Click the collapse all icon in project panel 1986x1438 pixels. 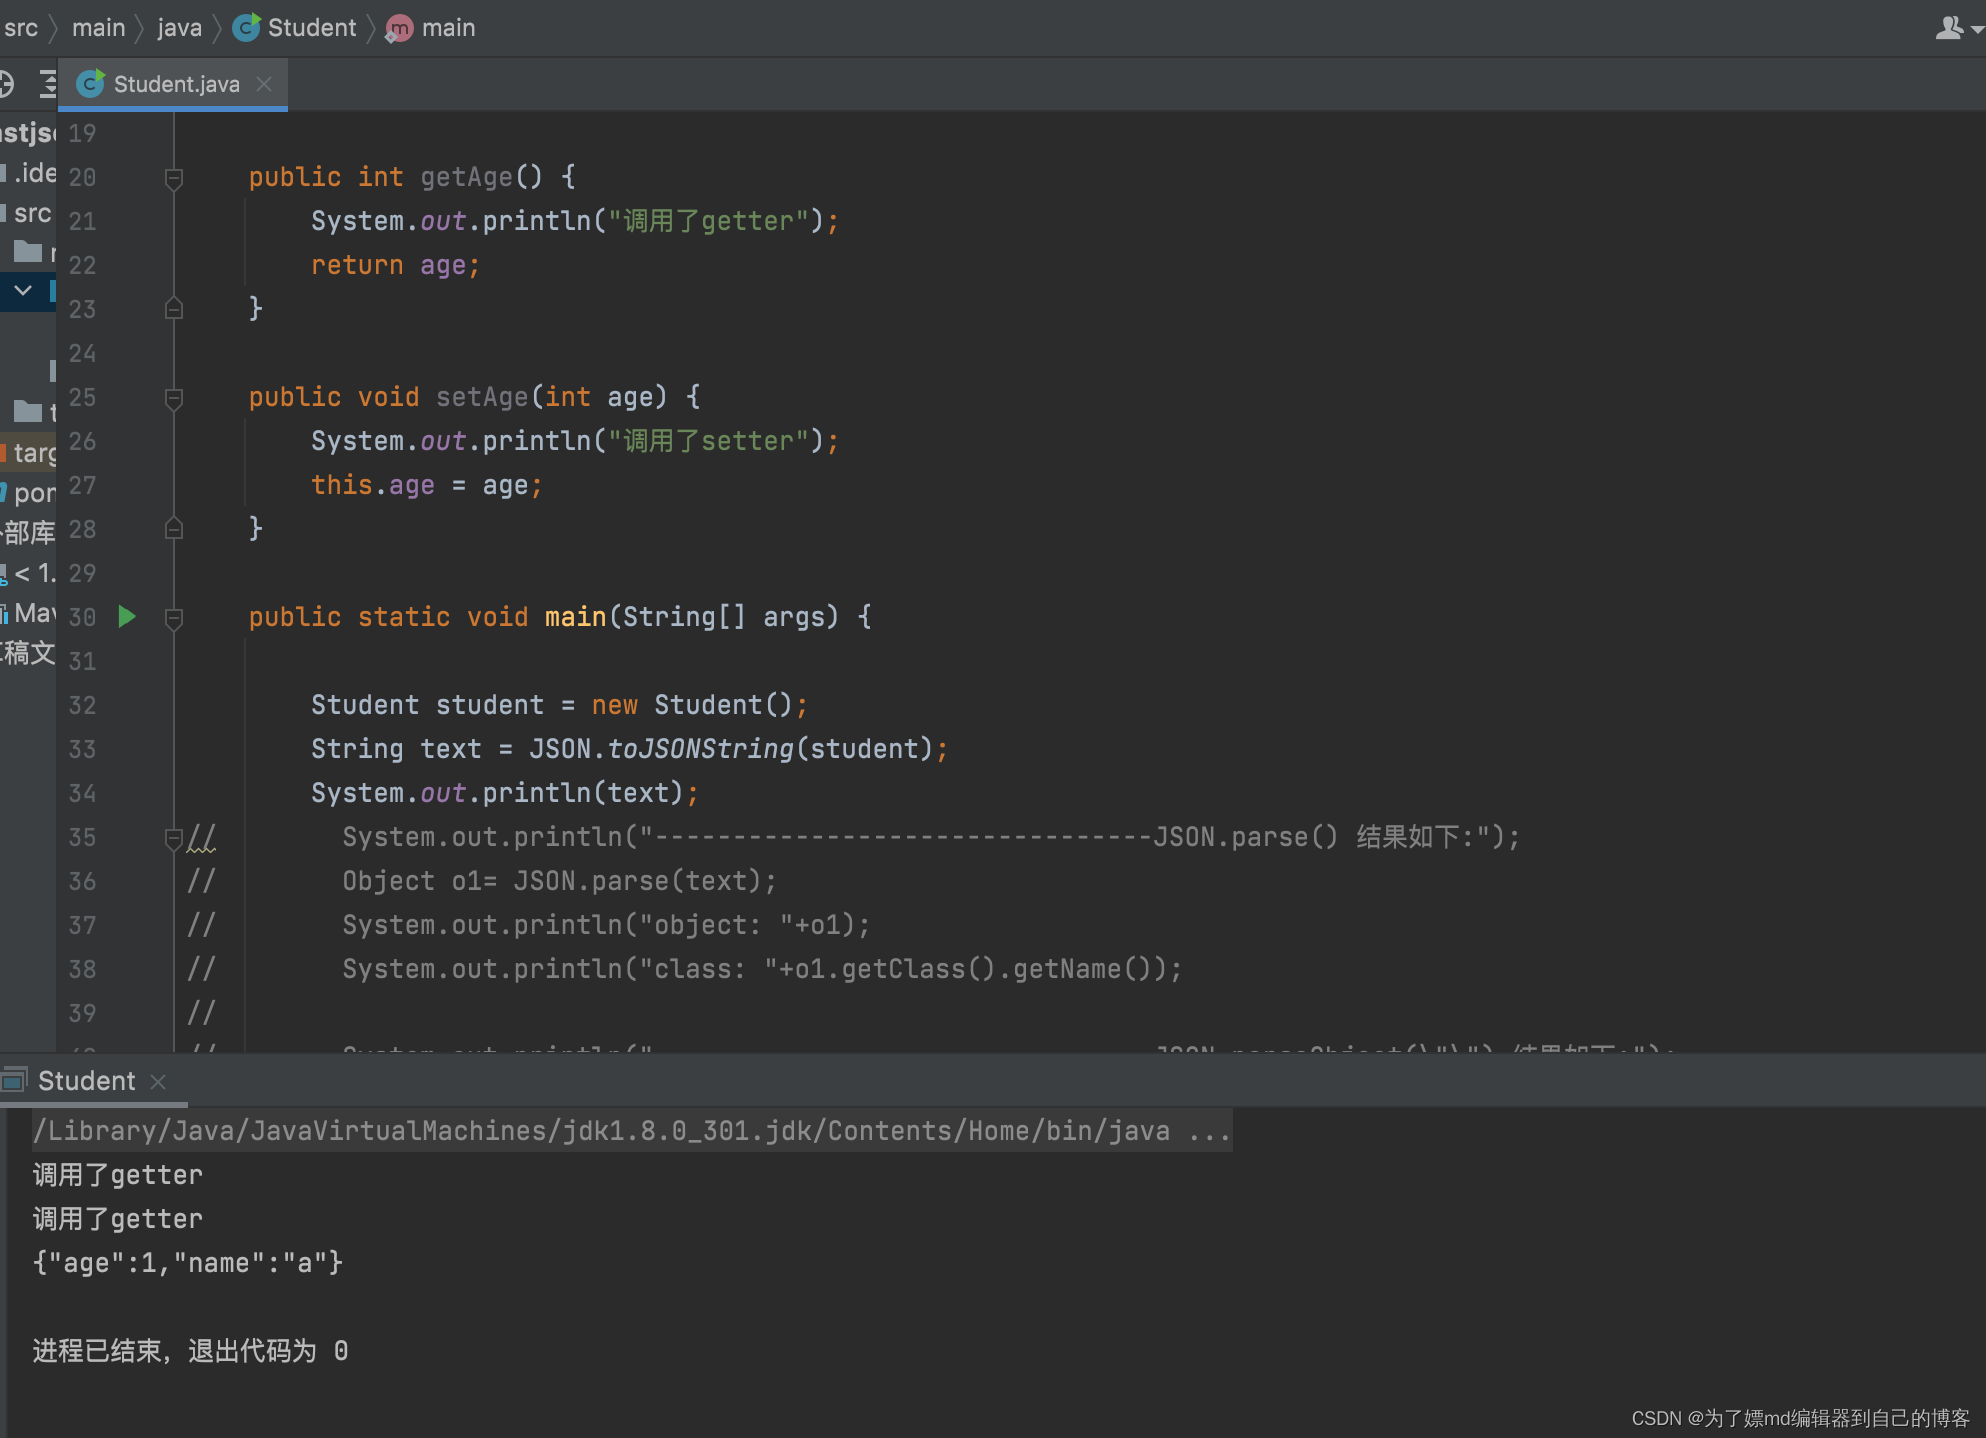[47, 84]
